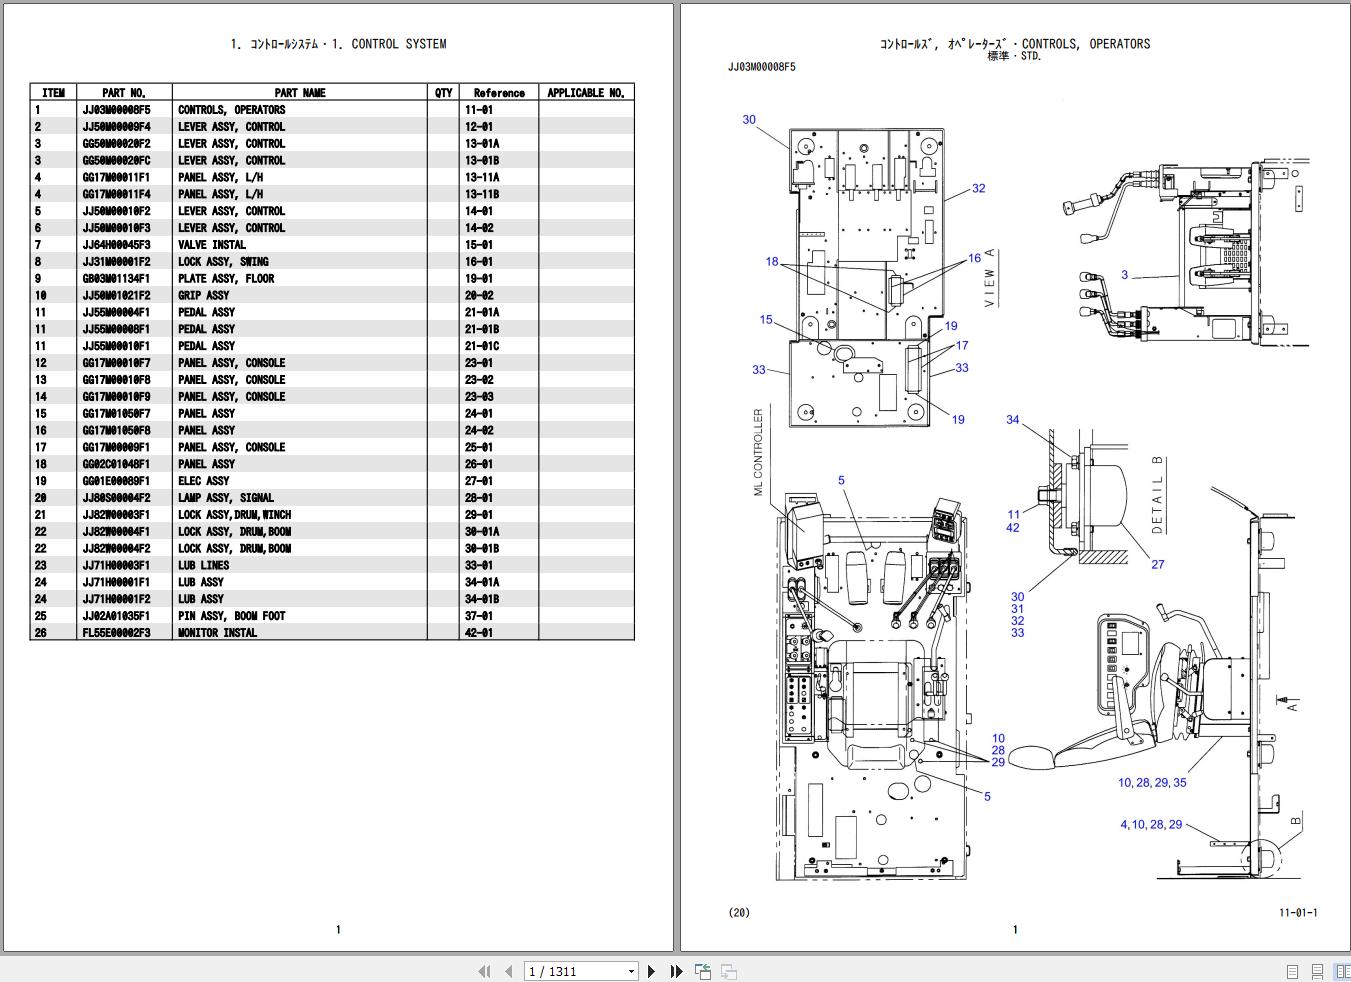
Task: Click the 10, 28, 29, 35 callout label
Action: 1152,783
